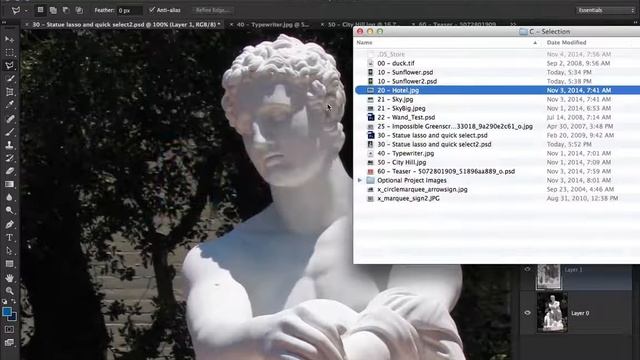The height and width of the screenshot is (360, 640).
Task: Select file 21 - SkyBig.jpeg
Action: [x=401, y=108]
